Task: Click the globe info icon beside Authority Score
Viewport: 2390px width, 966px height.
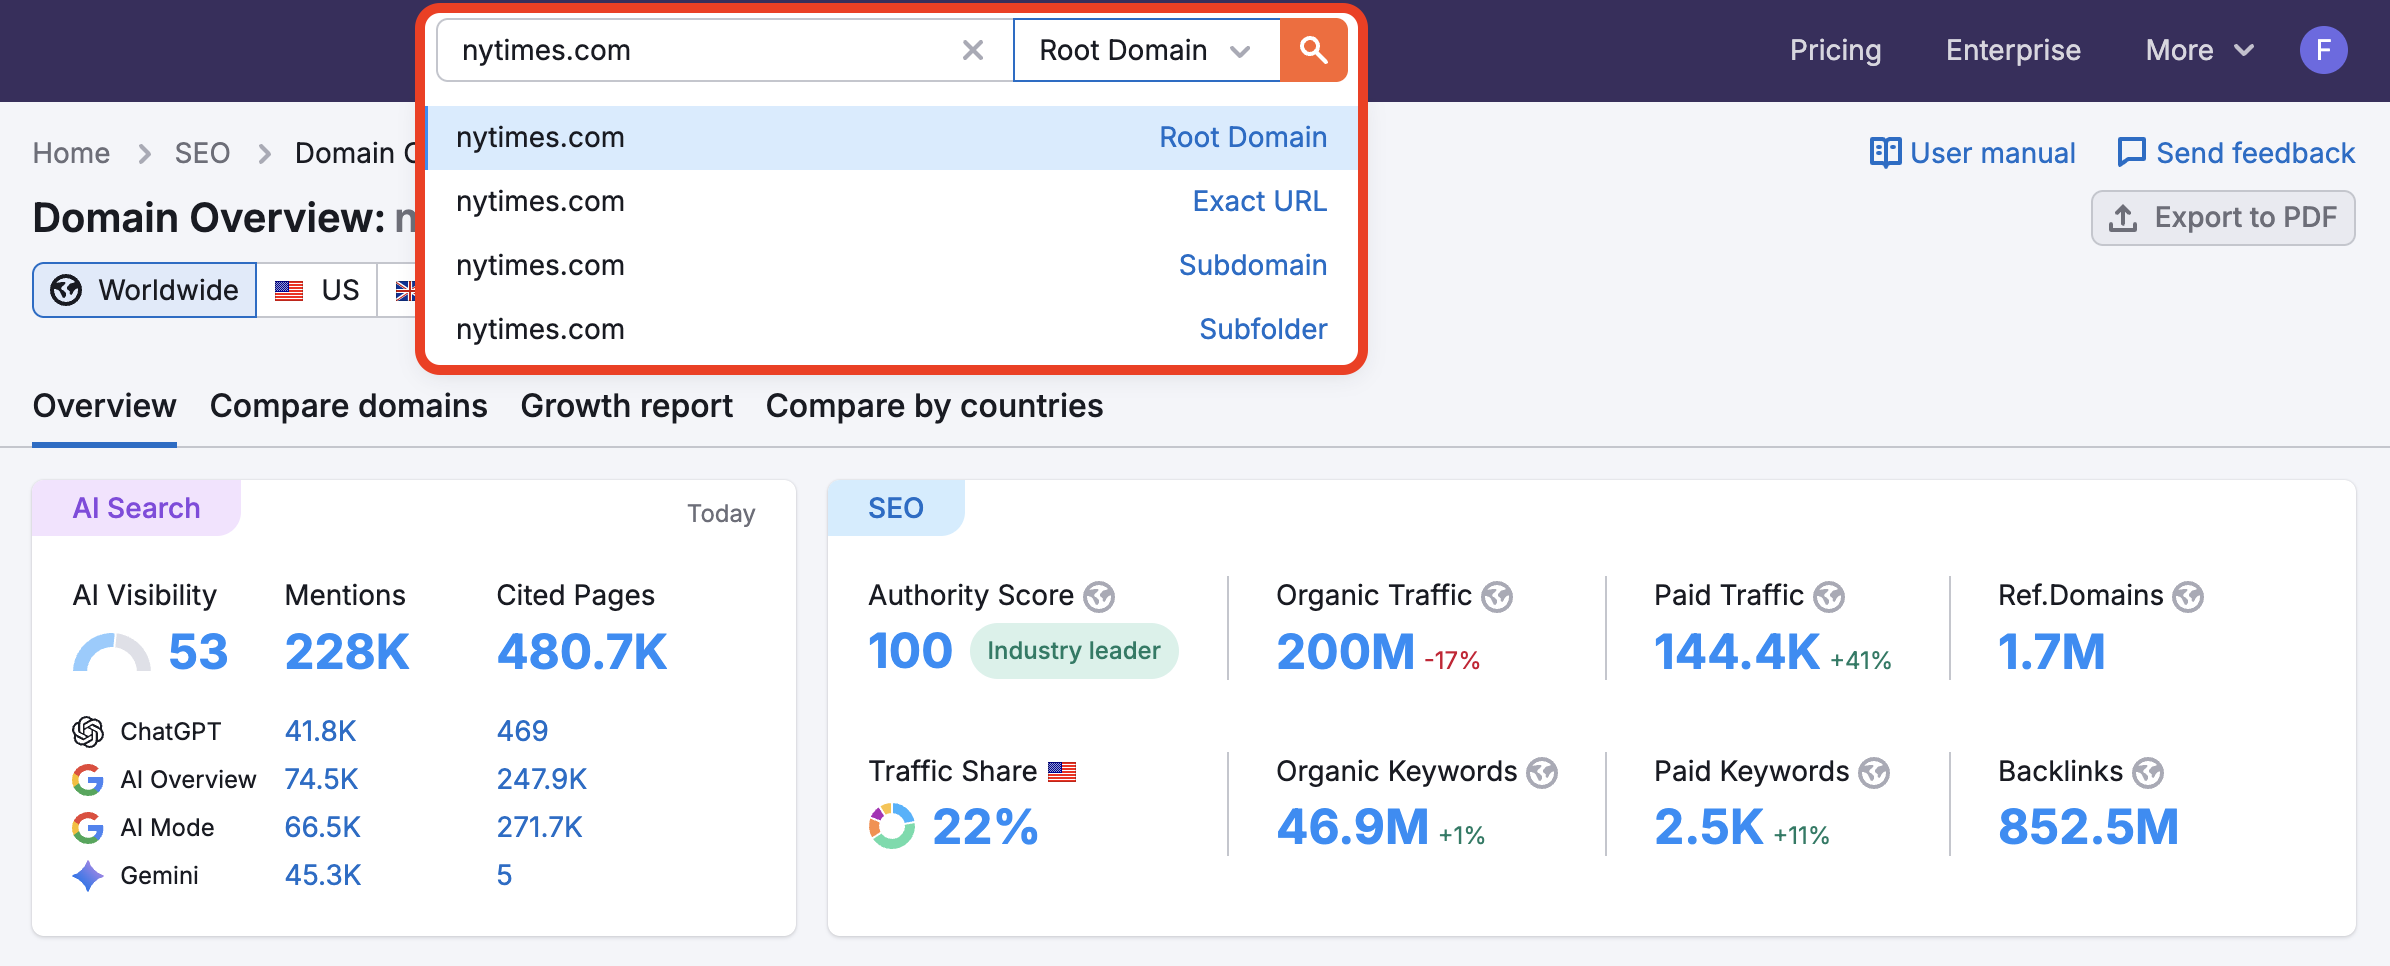Action: pyautogui.click(x=1100, y=596)
